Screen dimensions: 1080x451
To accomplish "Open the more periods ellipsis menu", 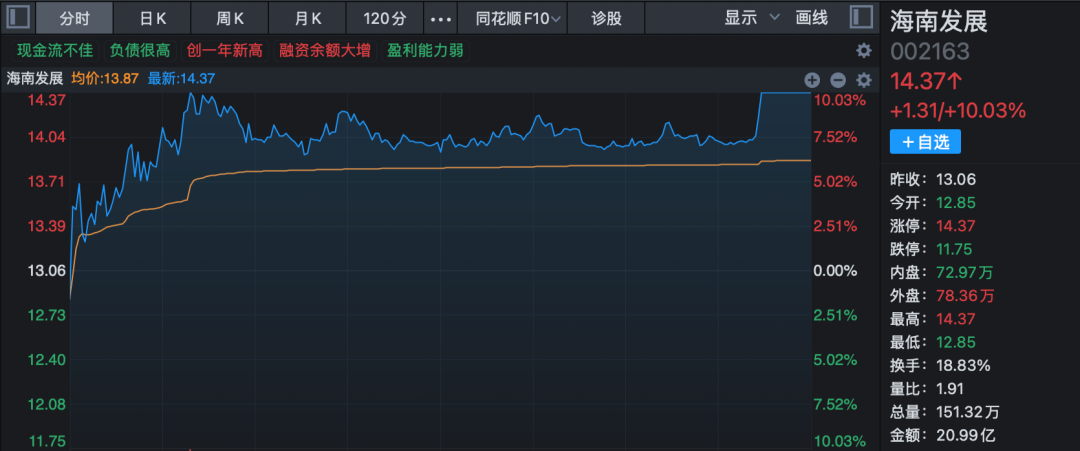I will (x=440, y=19).
